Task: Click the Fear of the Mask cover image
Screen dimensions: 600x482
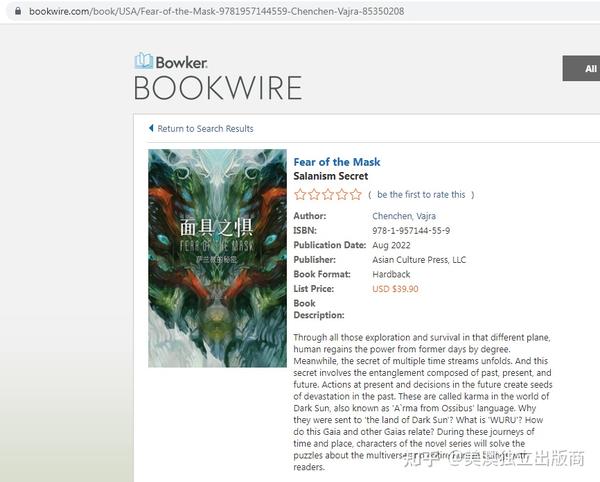Action: tap(217, 258)
